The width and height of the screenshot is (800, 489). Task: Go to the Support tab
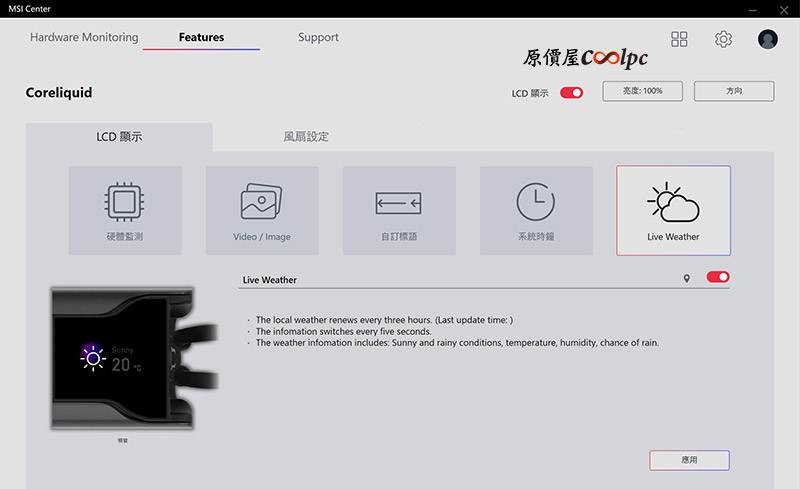click(318, 37)
